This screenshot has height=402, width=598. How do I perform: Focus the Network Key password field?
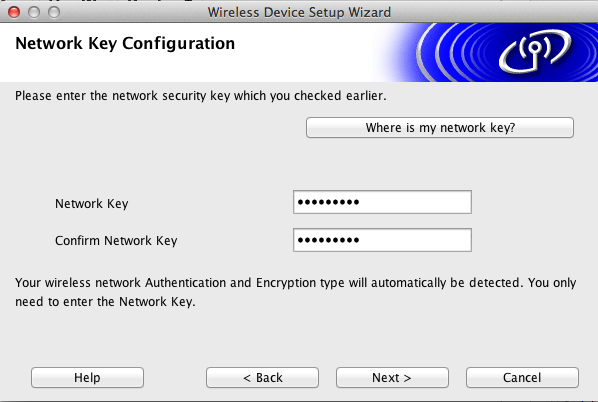(382, 202)
